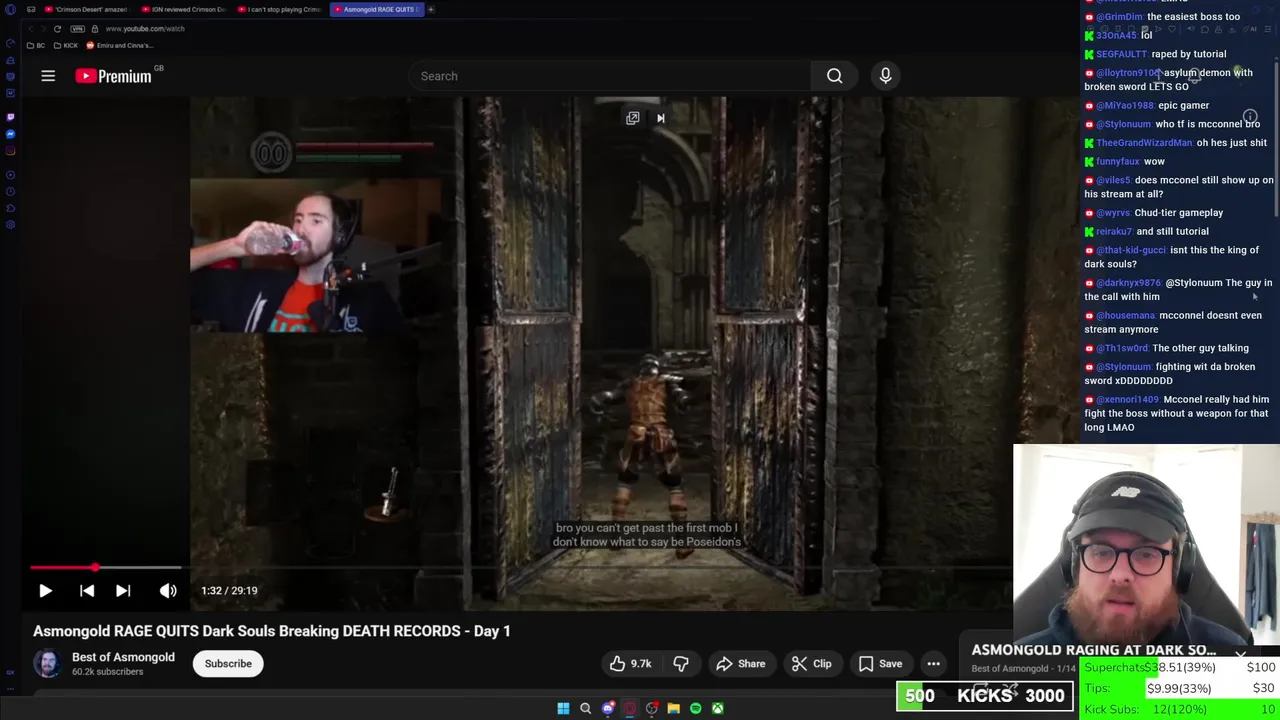Screen dimensions: 1280x720
Task: Play the paused video
Action: click(x=45, y=591)
